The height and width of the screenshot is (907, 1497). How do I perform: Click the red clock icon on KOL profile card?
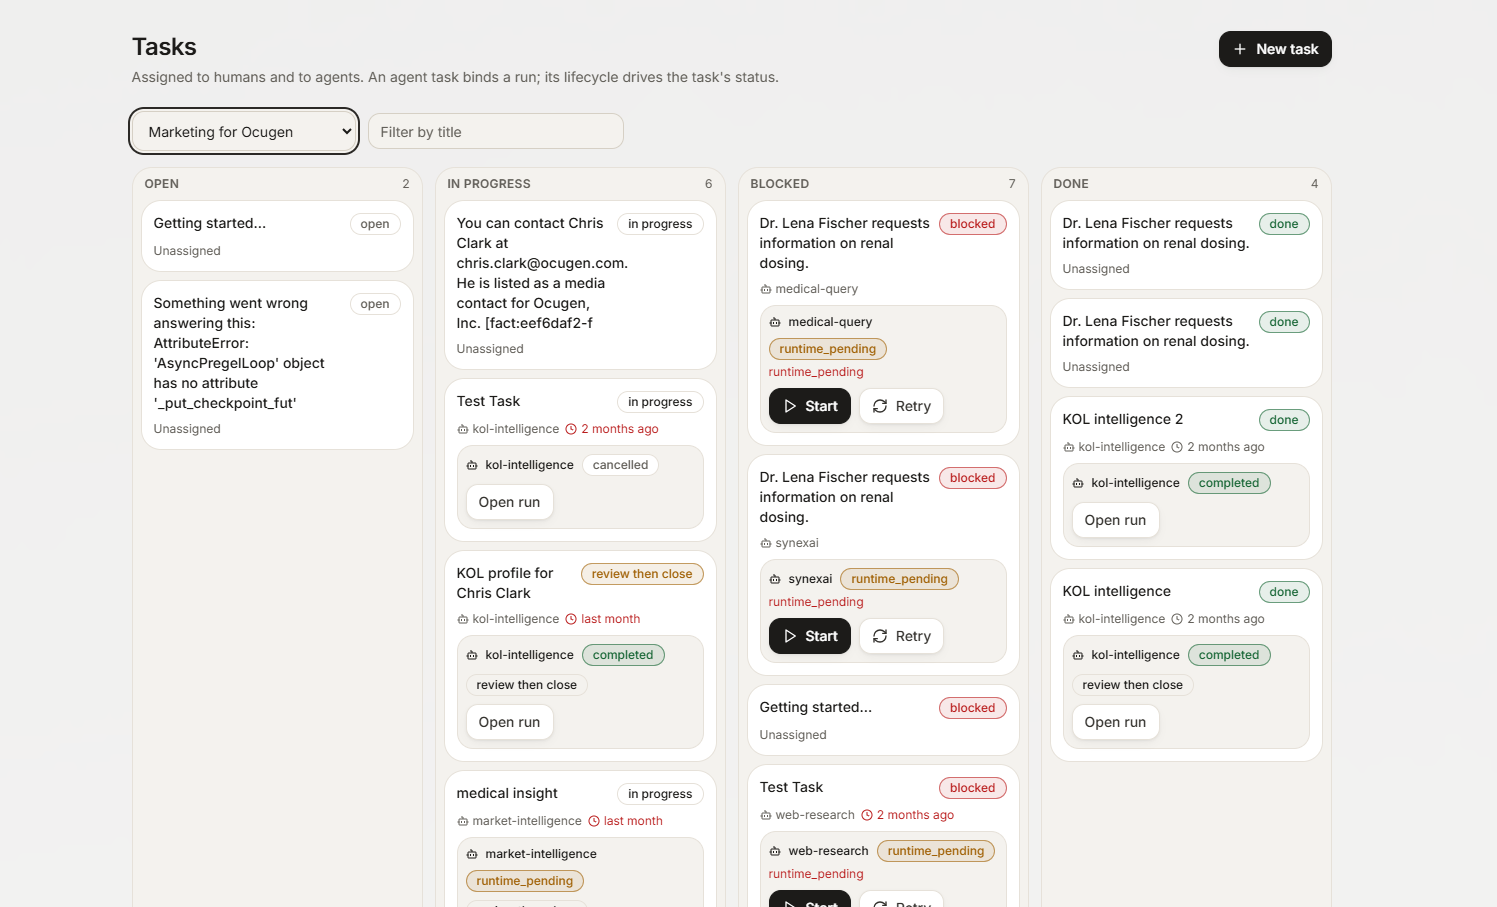coord(571,619)
